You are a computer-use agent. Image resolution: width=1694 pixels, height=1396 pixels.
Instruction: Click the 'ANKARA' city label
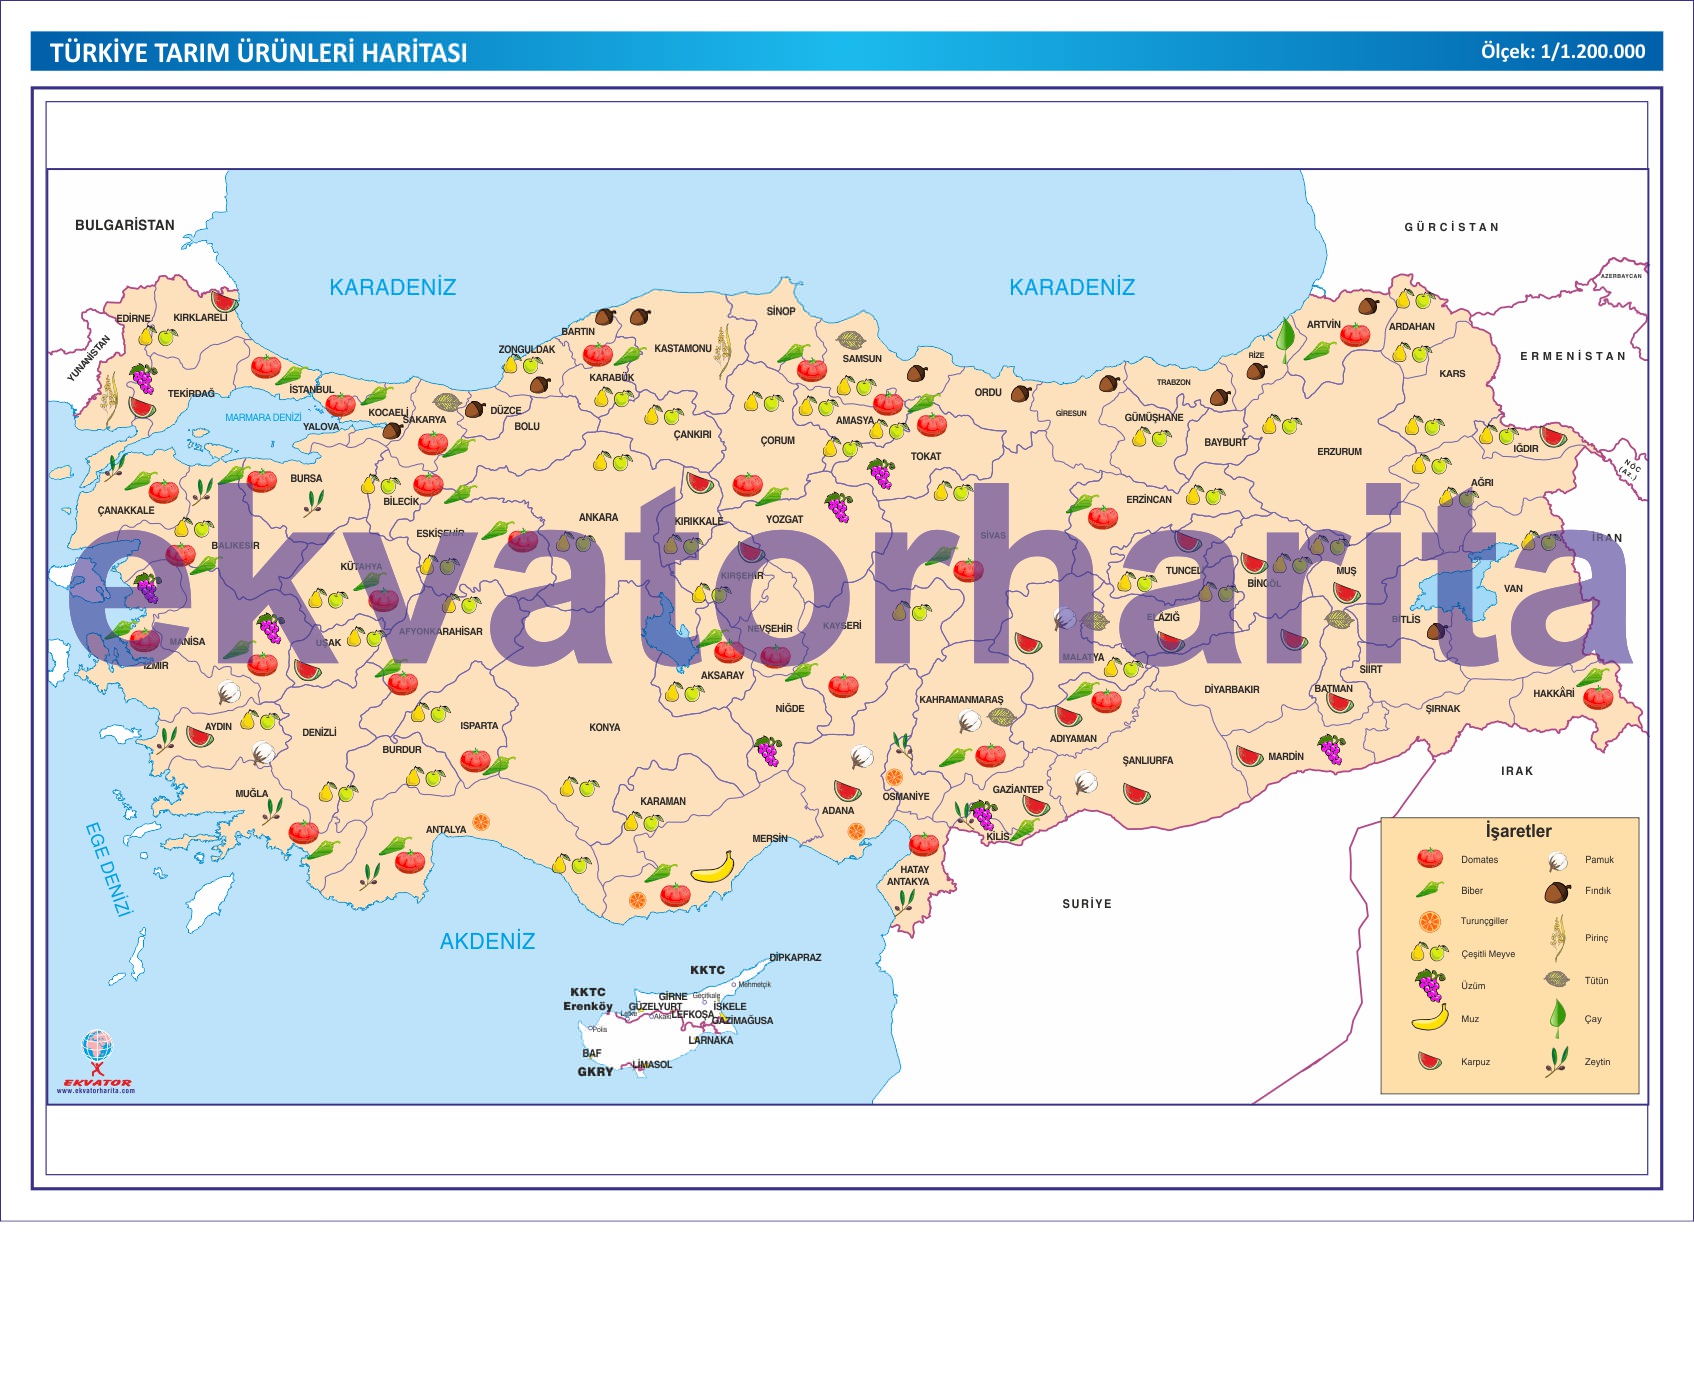[x=598, y=517]
